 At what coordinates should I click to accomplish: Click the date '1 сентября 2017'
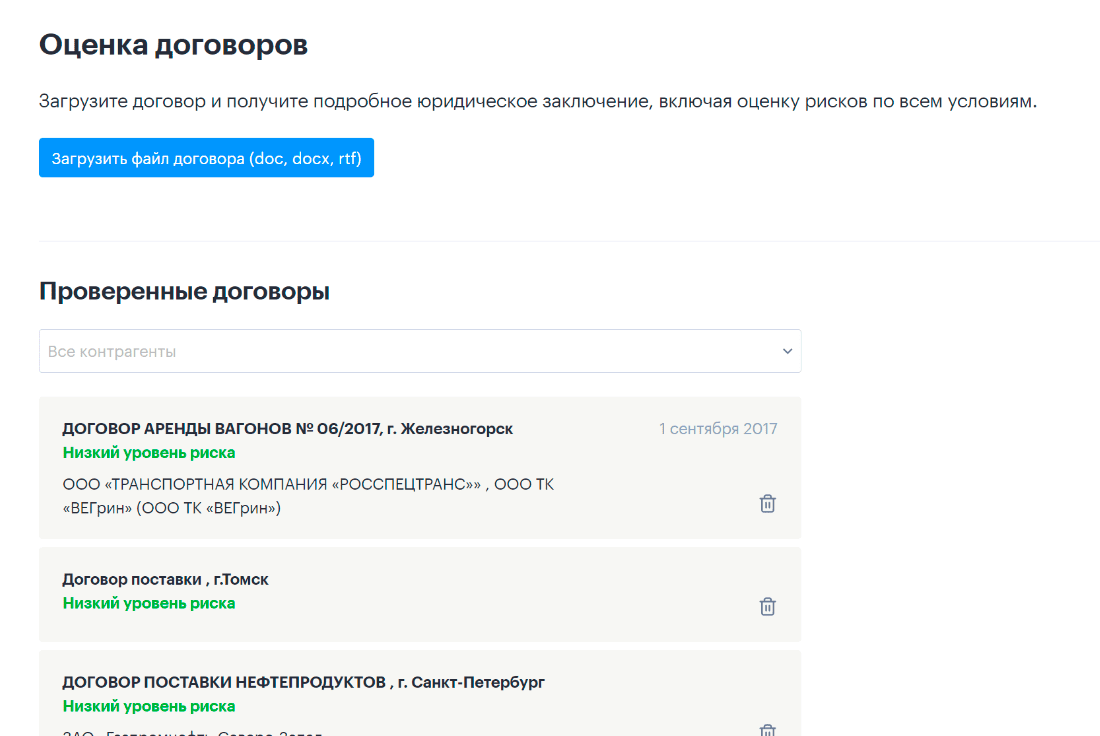click(717, 429)
